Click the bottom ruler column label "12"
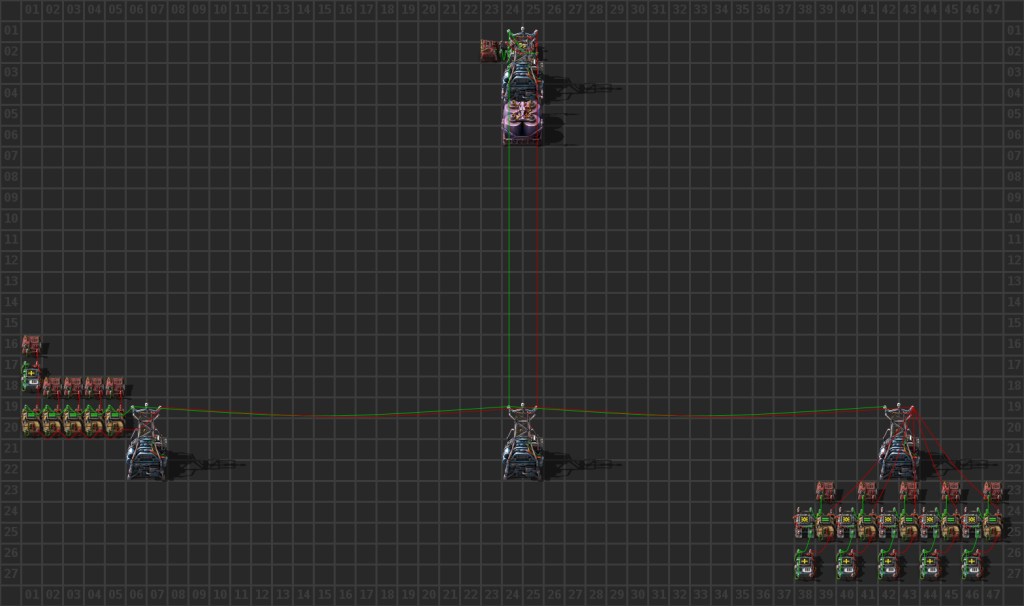1024x606 pixels. pyautogui.click(x=261, y=595)
